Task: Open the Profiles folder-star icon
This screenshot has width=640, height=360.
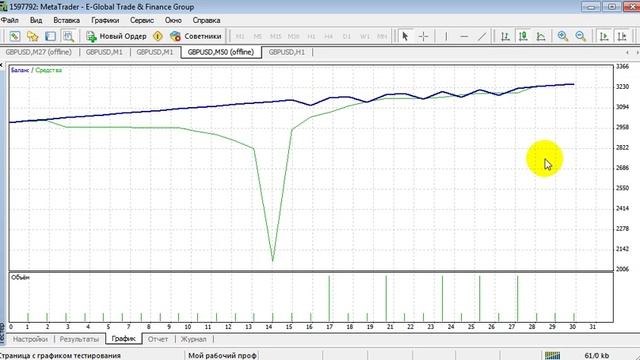Action: point(33,36)
